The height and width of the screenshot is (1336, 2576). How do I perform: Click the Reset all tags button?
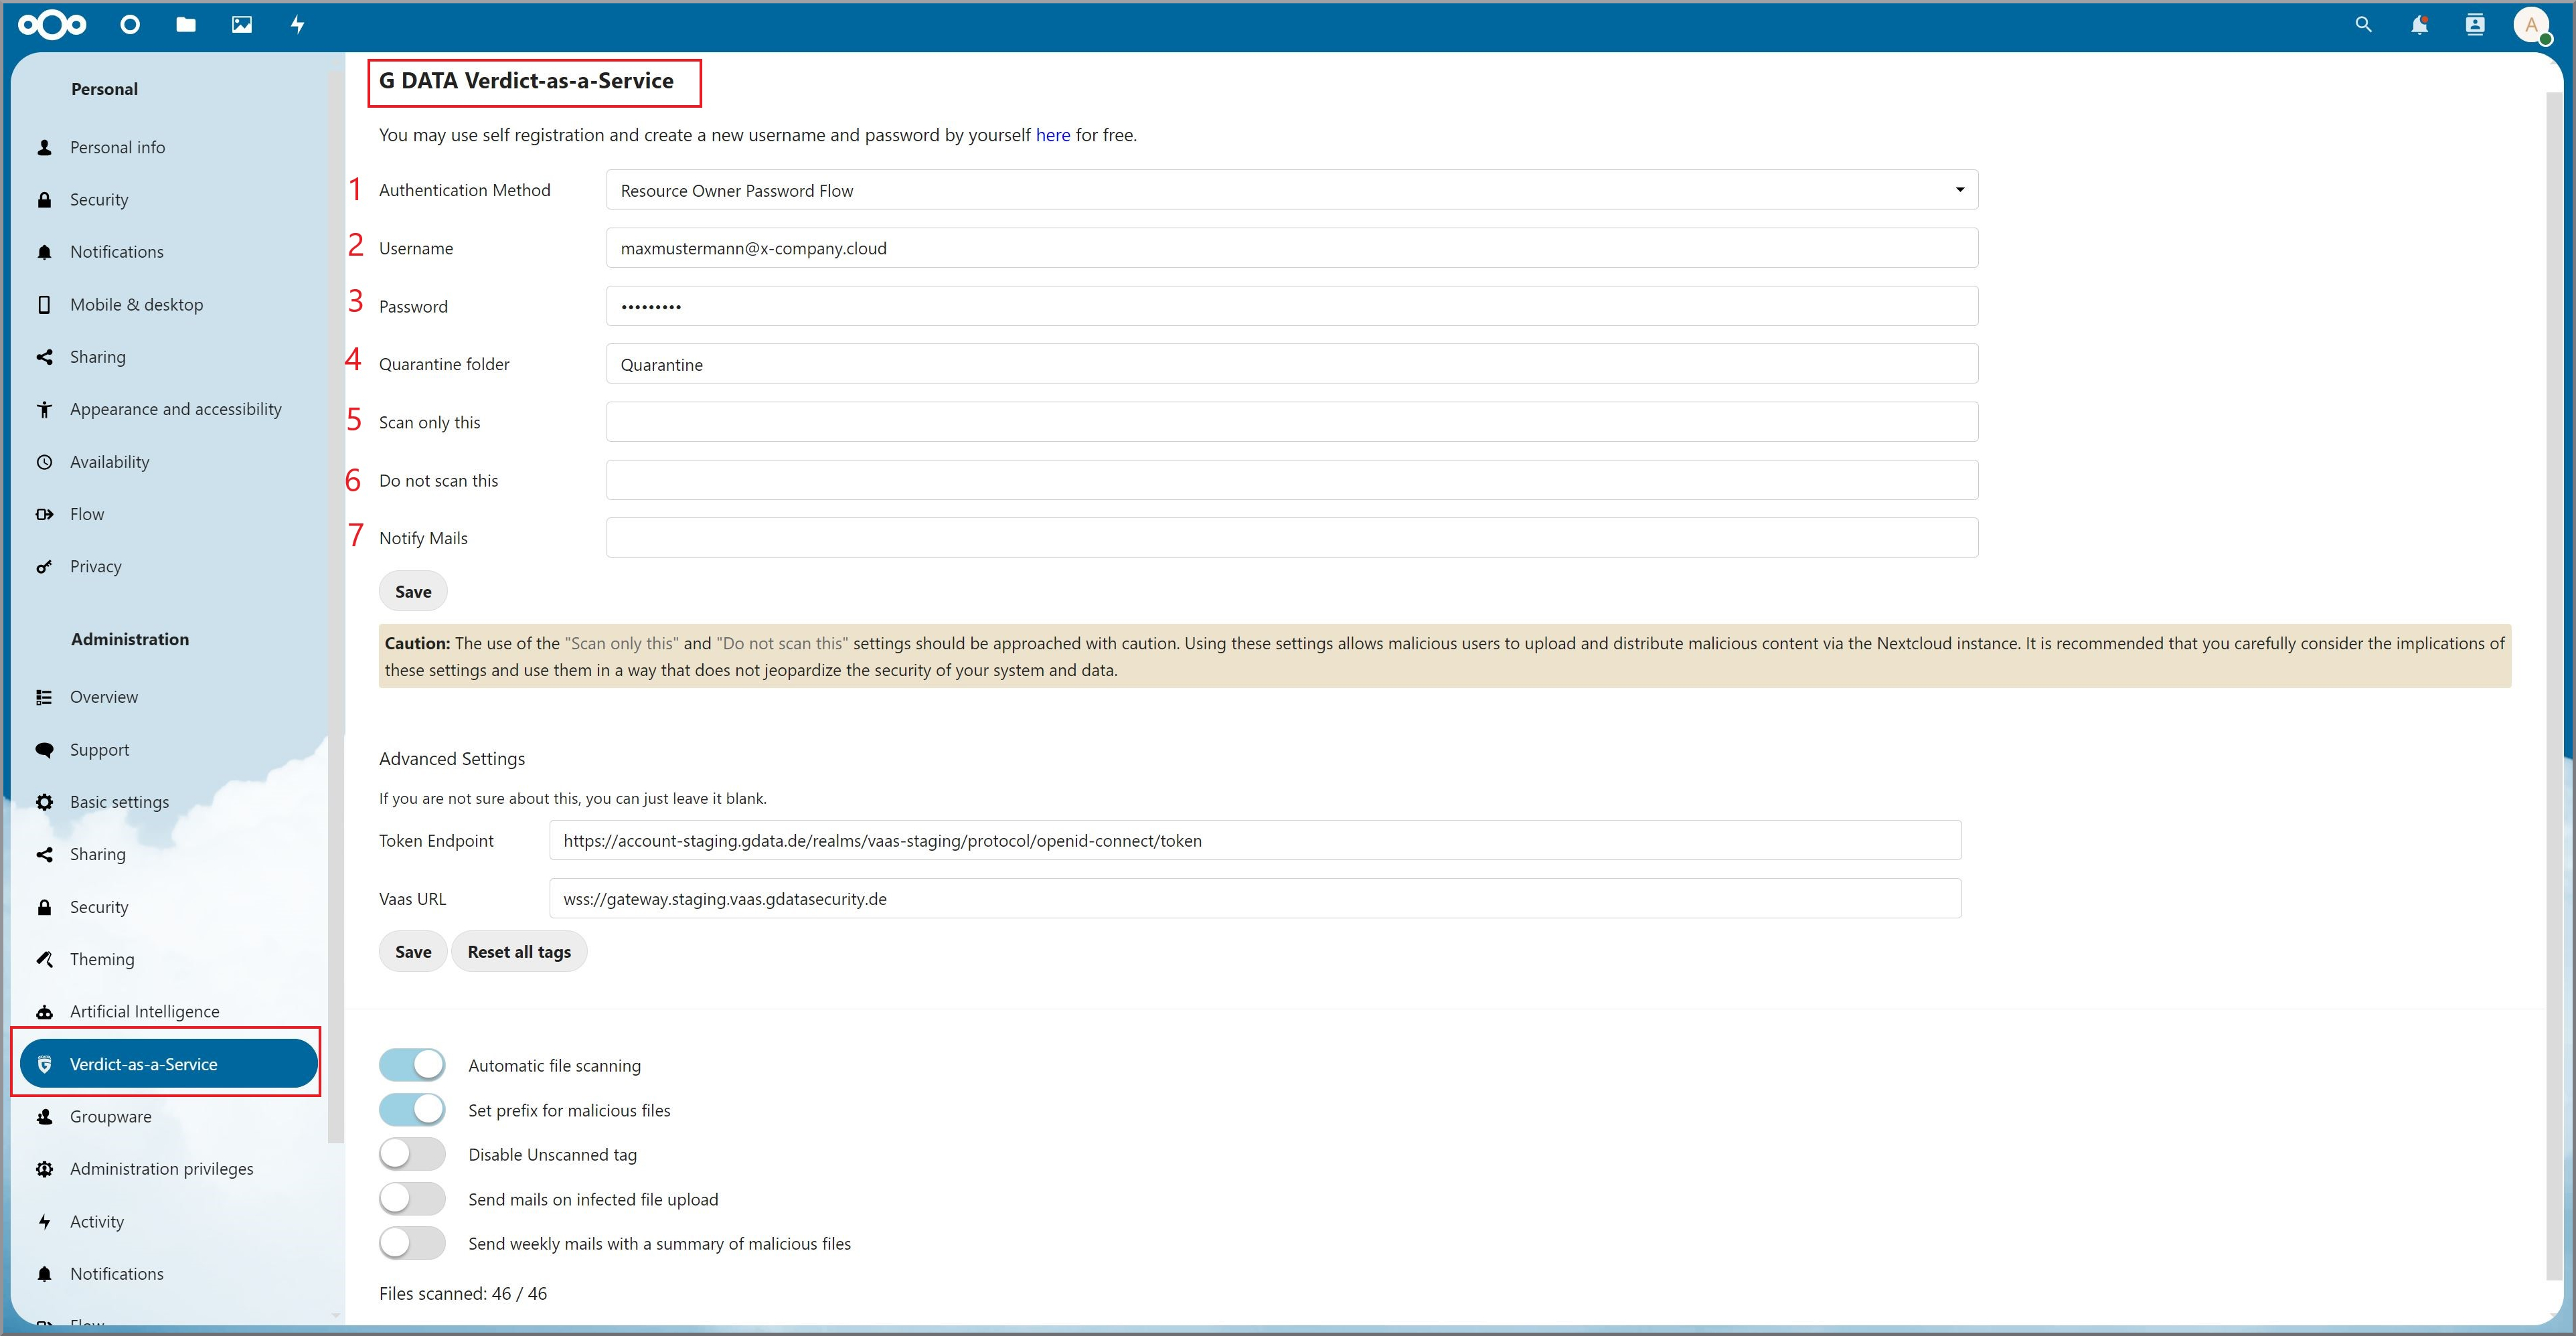pos(519,951)
